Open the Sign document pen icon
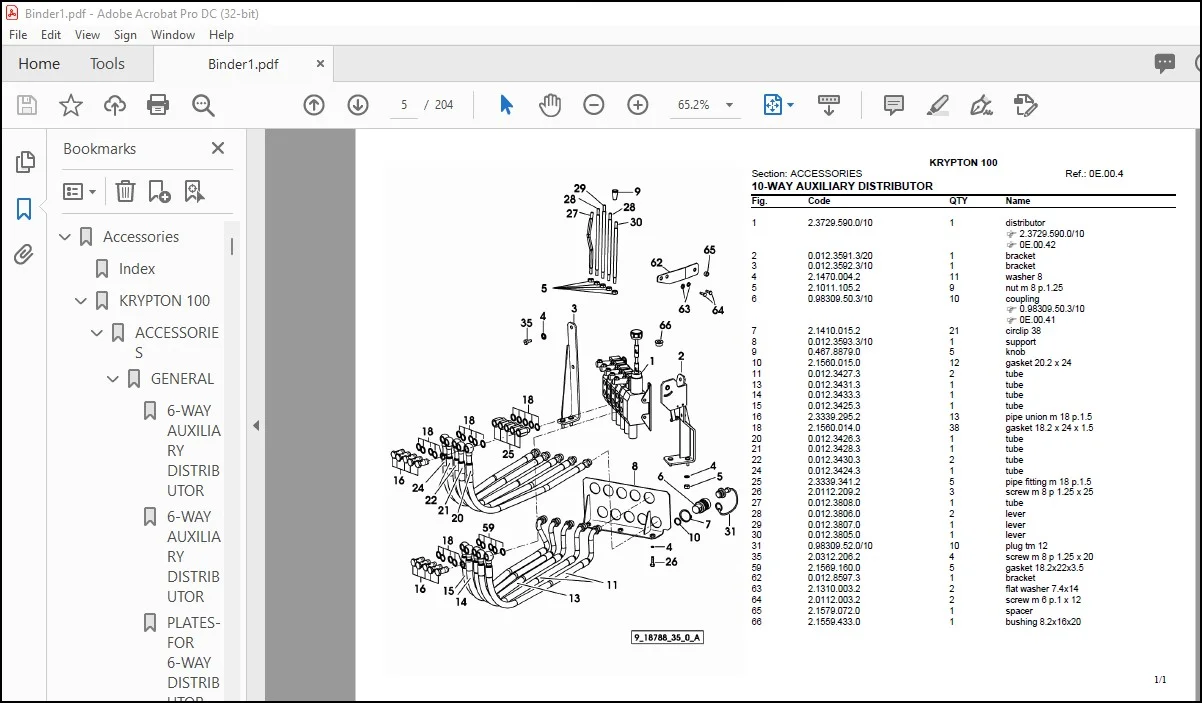Screen dimensions: 1202x703 pyautogui.click(x=981, y=105)
